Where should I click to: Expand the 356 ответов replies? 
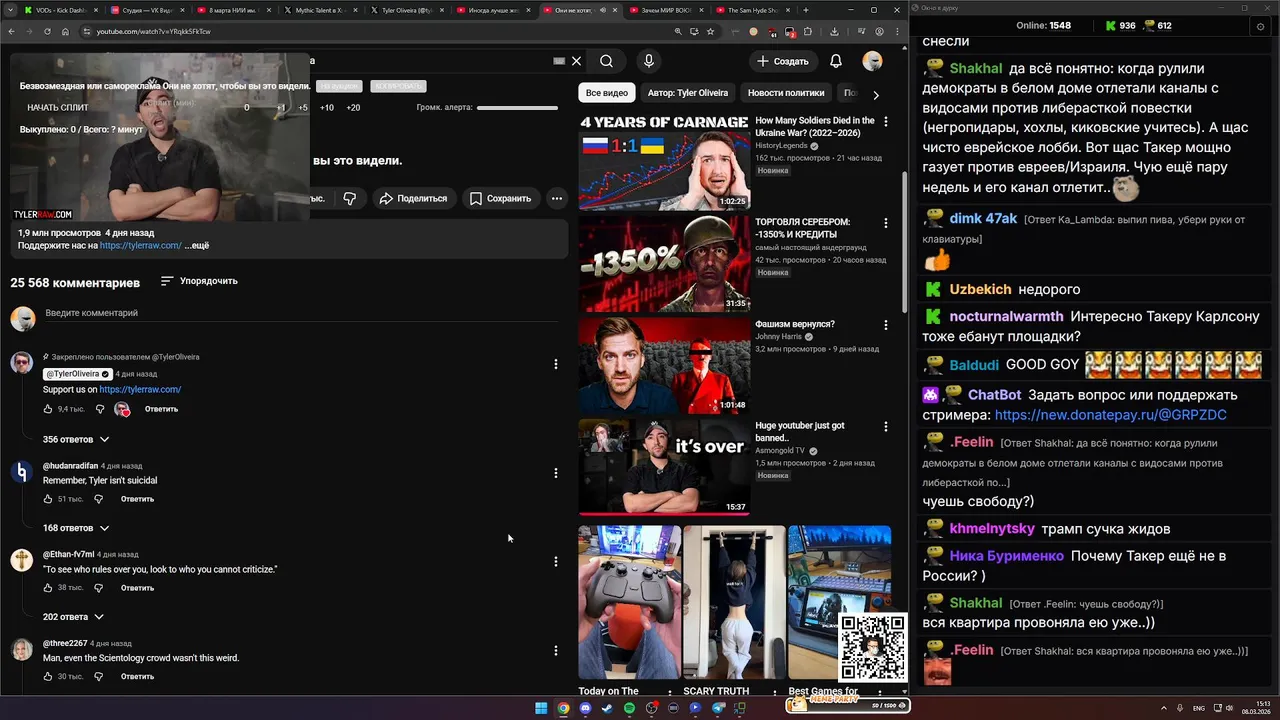[x=76, y=439]
